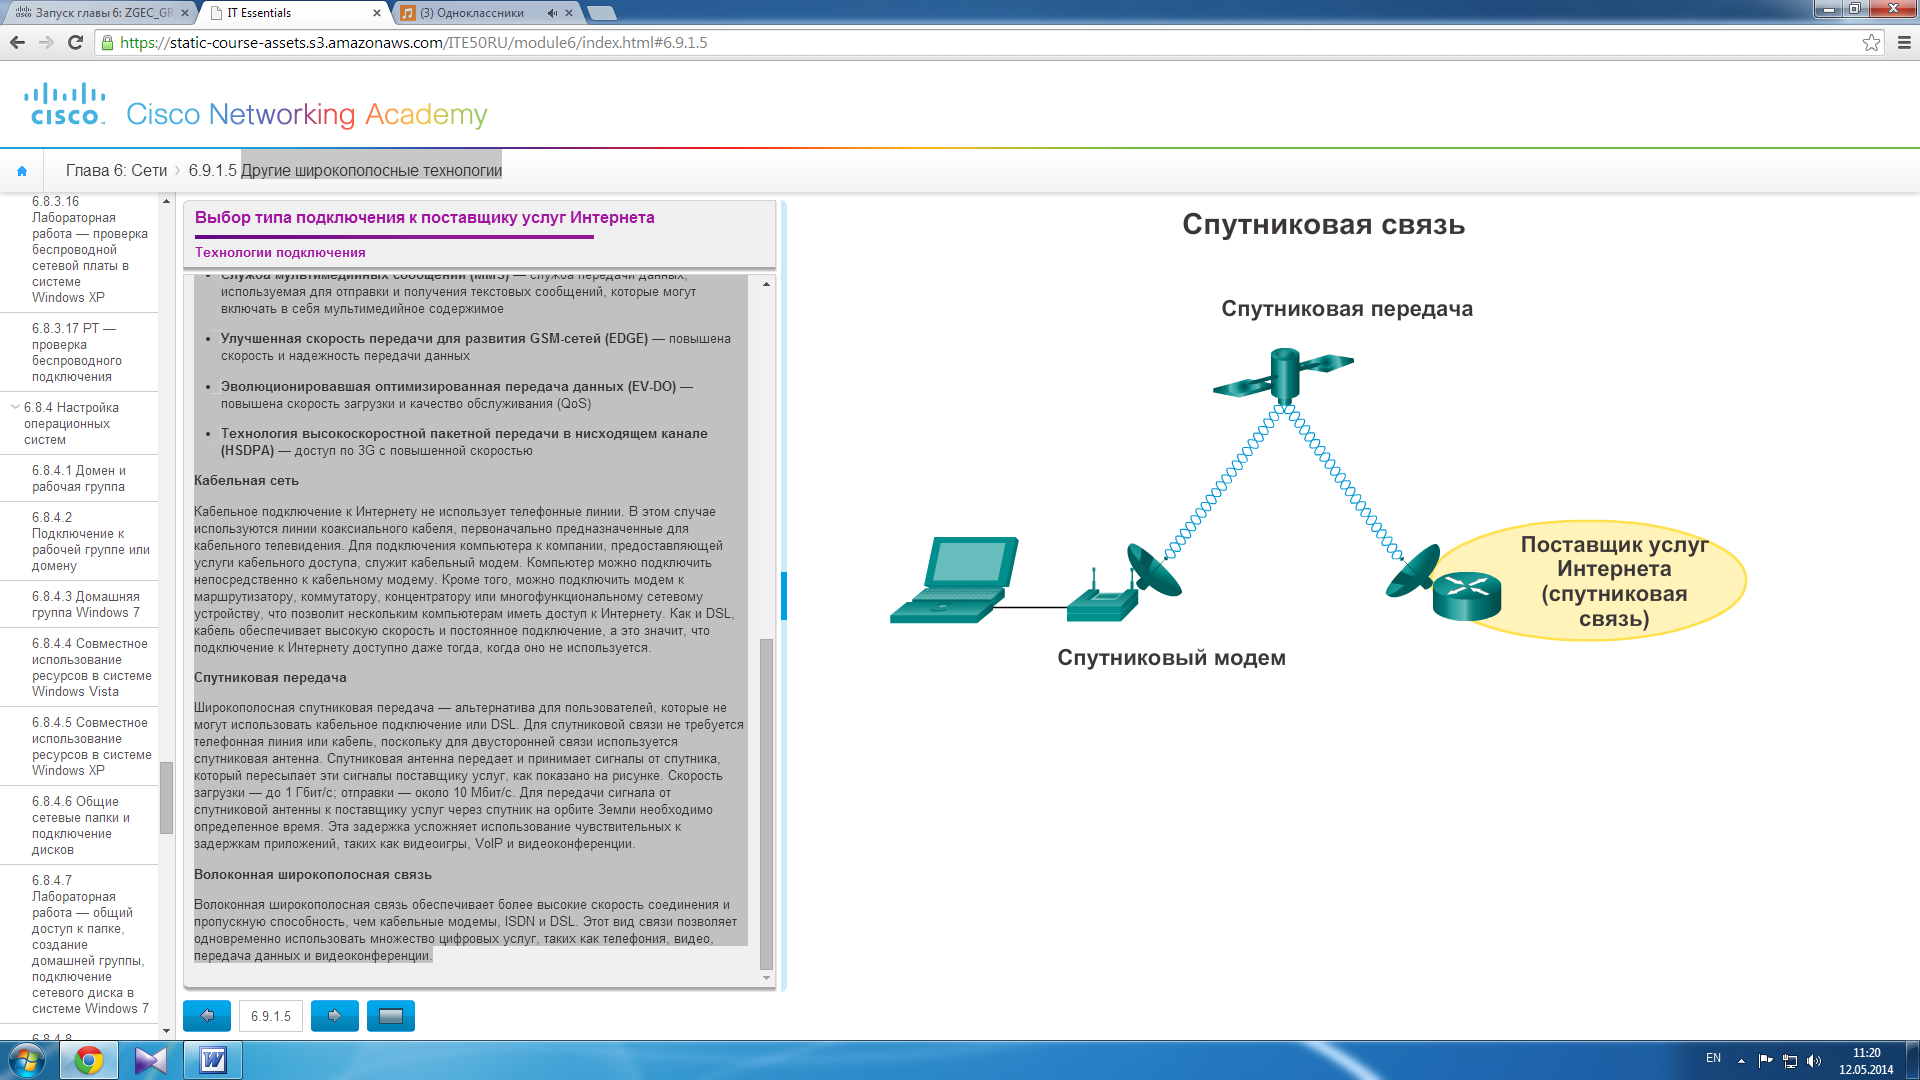The width and height of the screenshot is (1920, 1080).
Task: Click the browser forward arrow
Action: pos(46,42)
